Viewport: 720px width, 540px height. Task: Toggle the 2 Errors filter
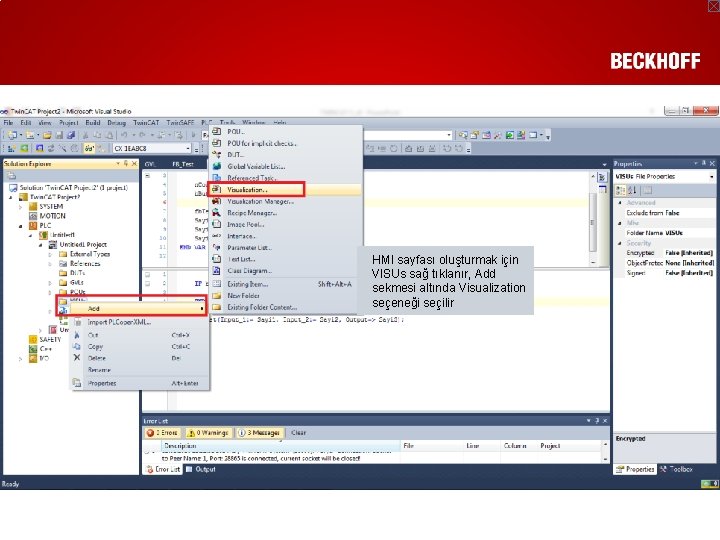pos(162,433)
